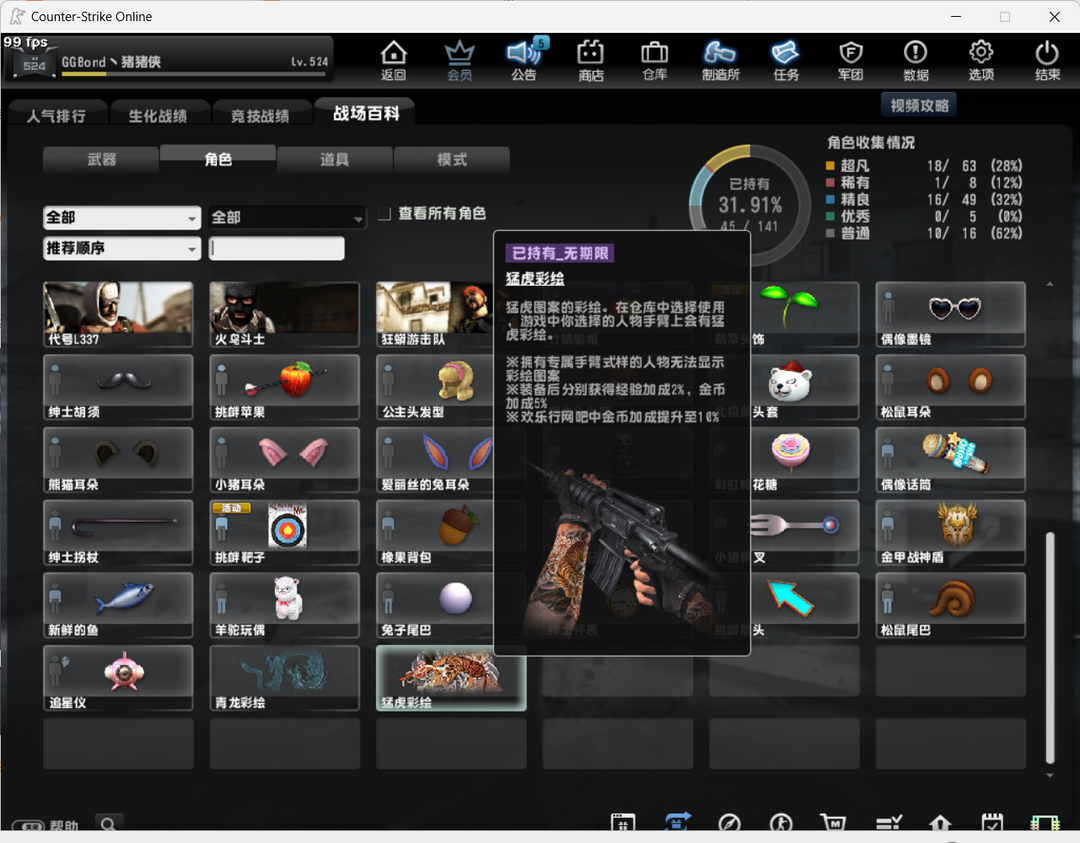1080x843 pixels.
Task: Open the 任务 missions icon
Action: (785, 61)
